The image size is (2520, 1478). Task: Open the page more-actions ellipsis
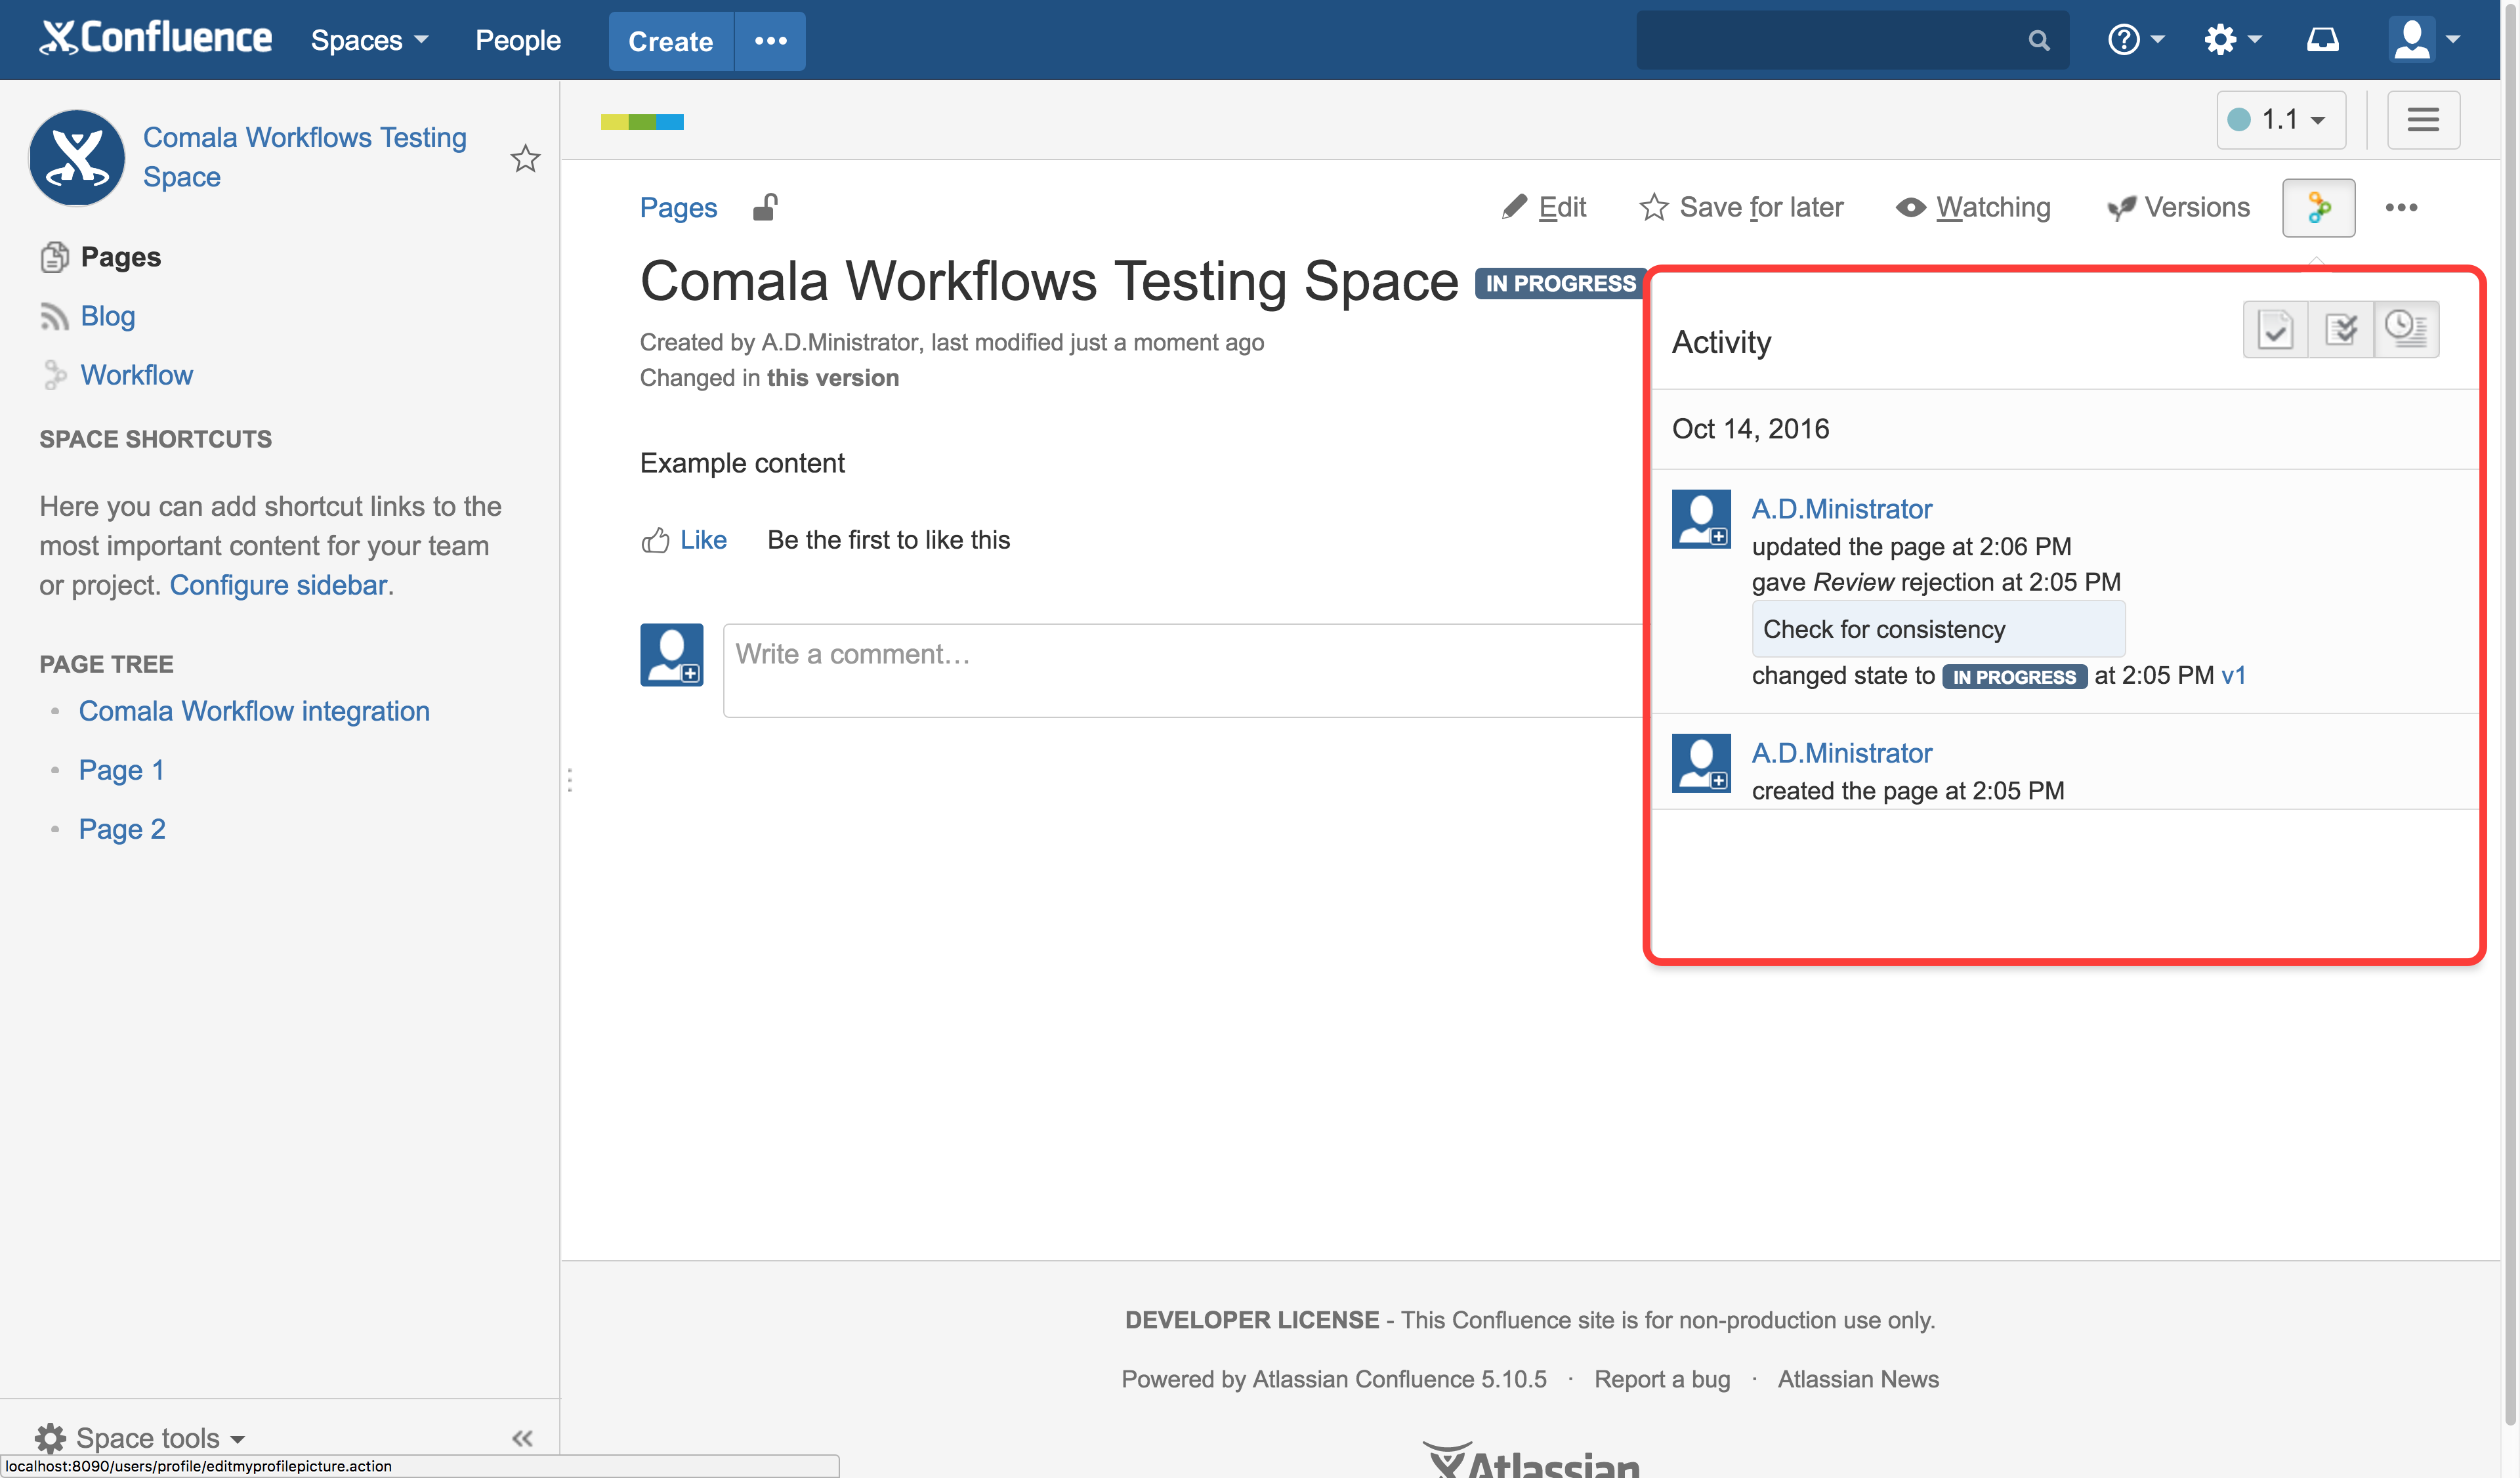point(2400,208)
